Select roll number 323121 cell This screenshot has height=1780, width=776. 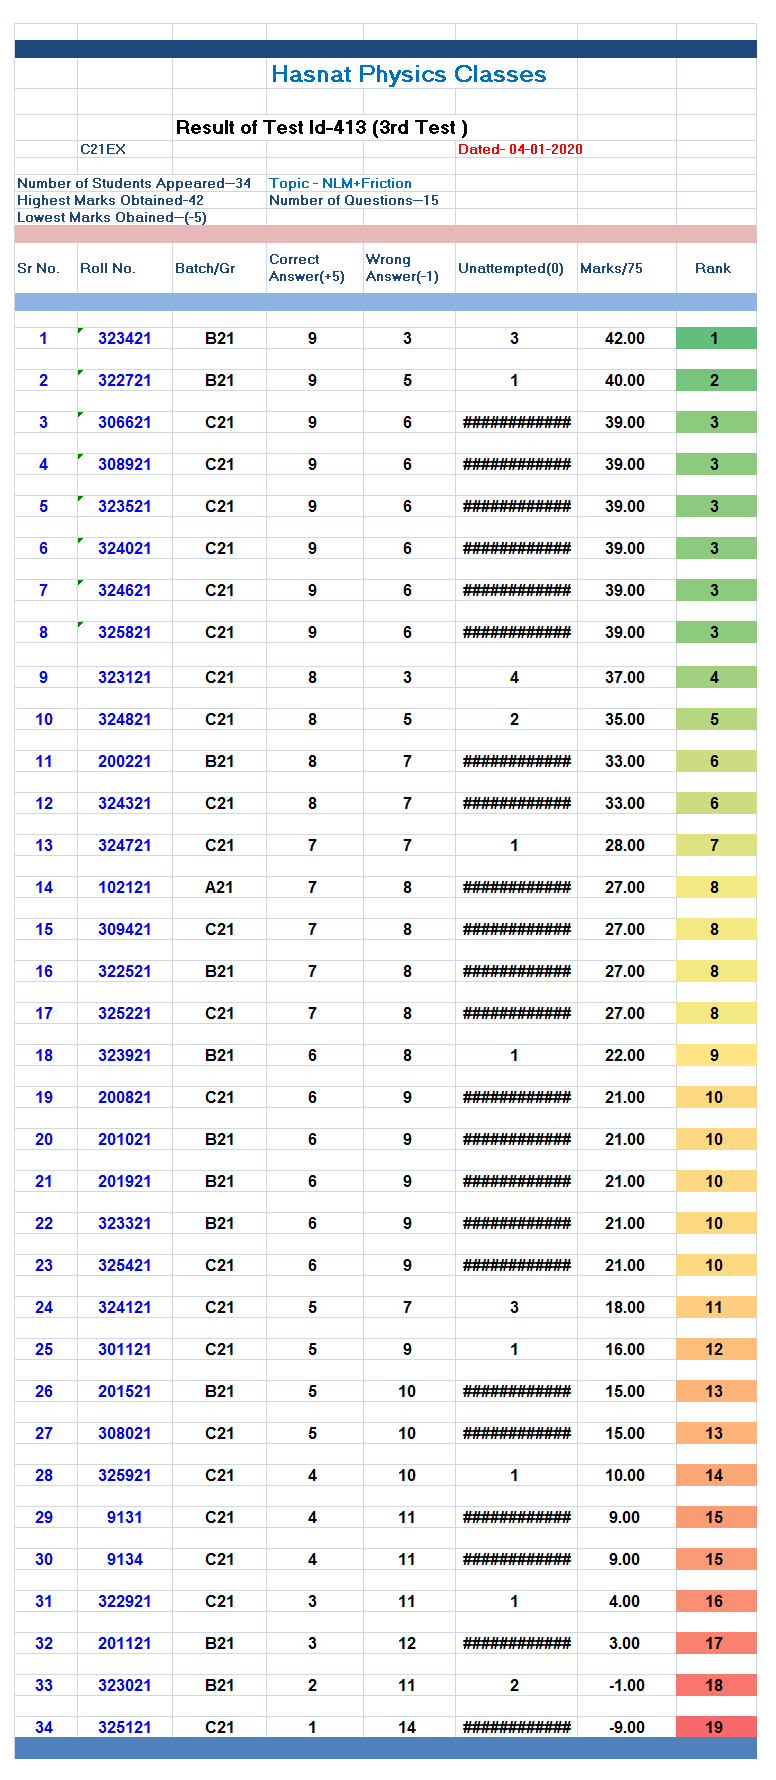(x=125, y=677)
